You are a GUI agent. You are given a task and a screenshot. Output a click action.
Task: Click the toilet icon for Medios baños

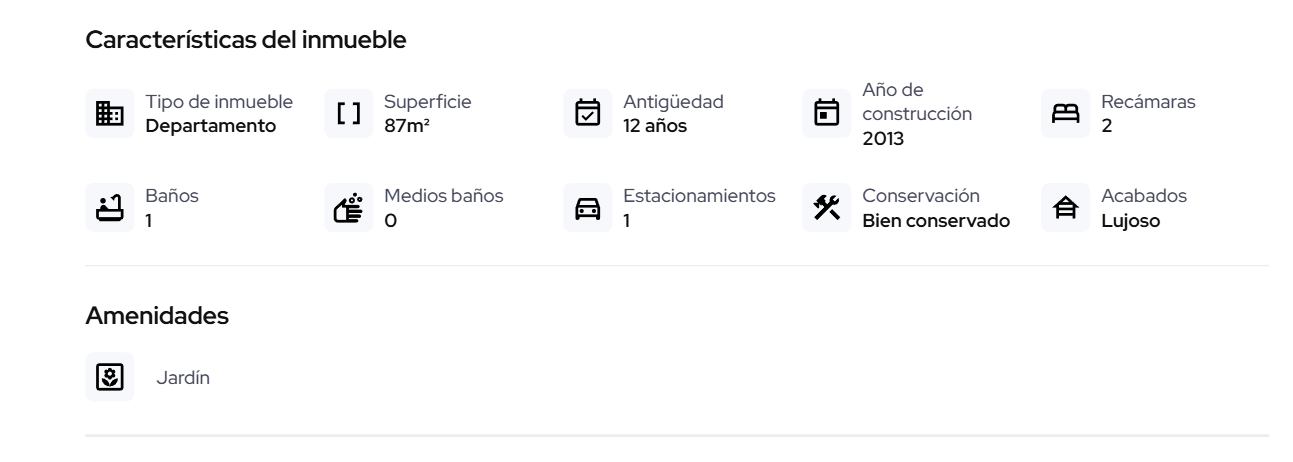coord(348,208)
